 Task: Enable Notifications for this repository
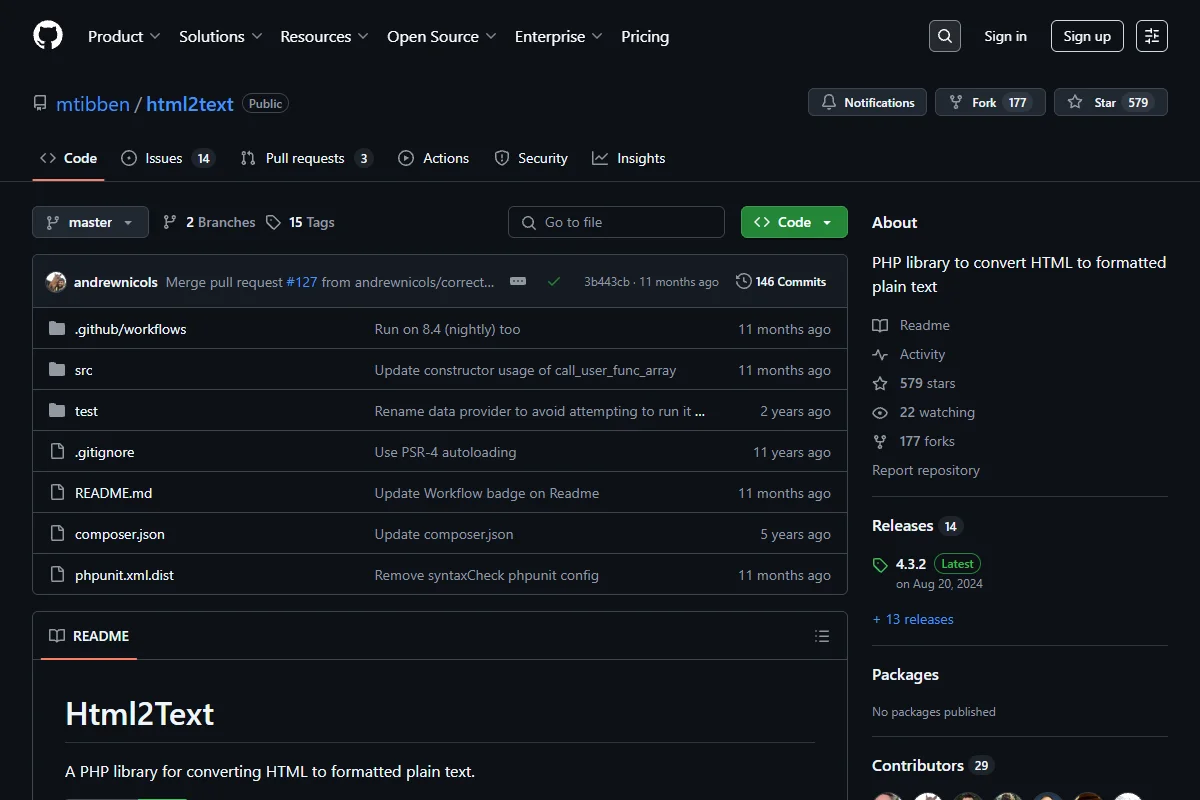coord(867,102)
